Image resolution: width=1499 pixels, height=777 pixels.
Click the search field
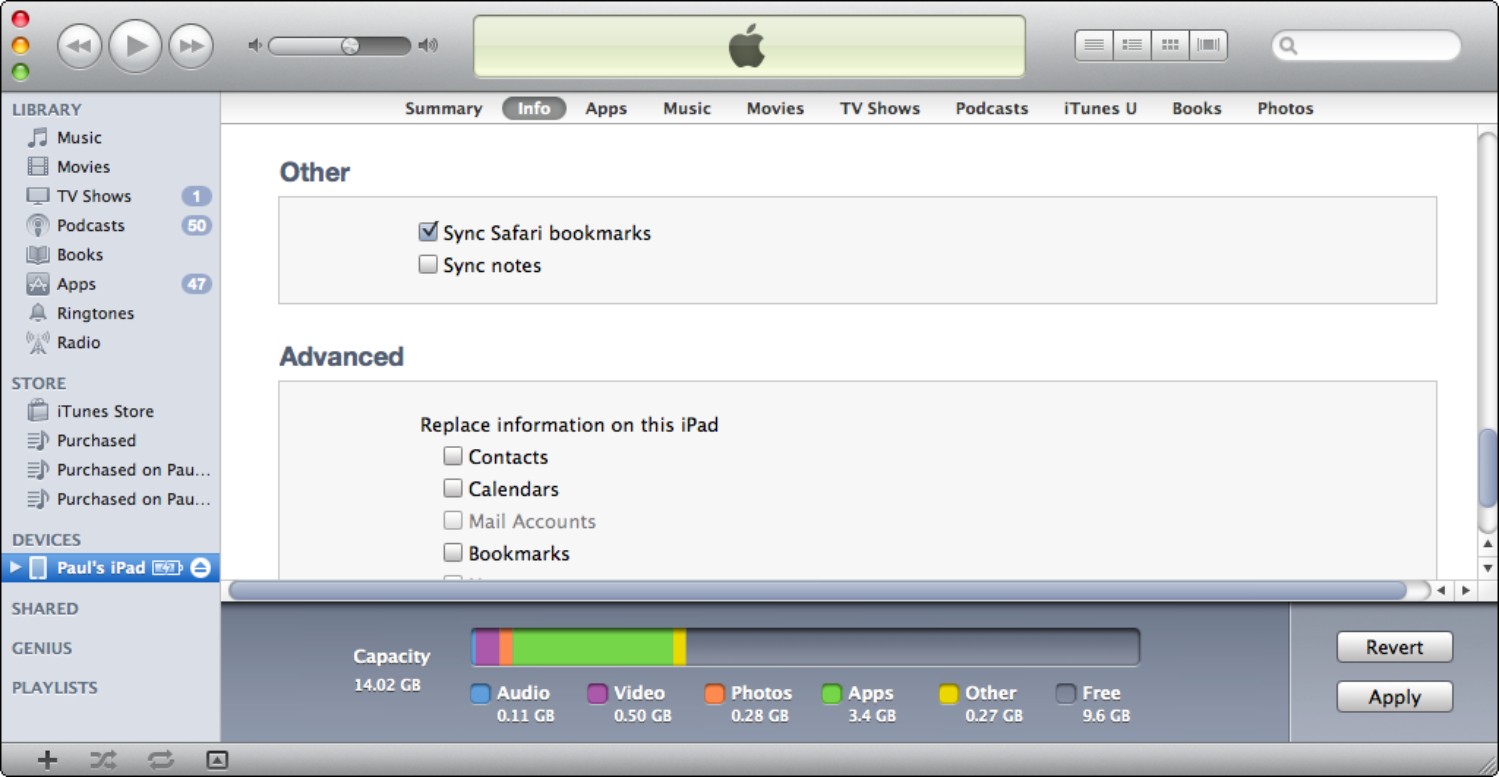pos(1366,45)
